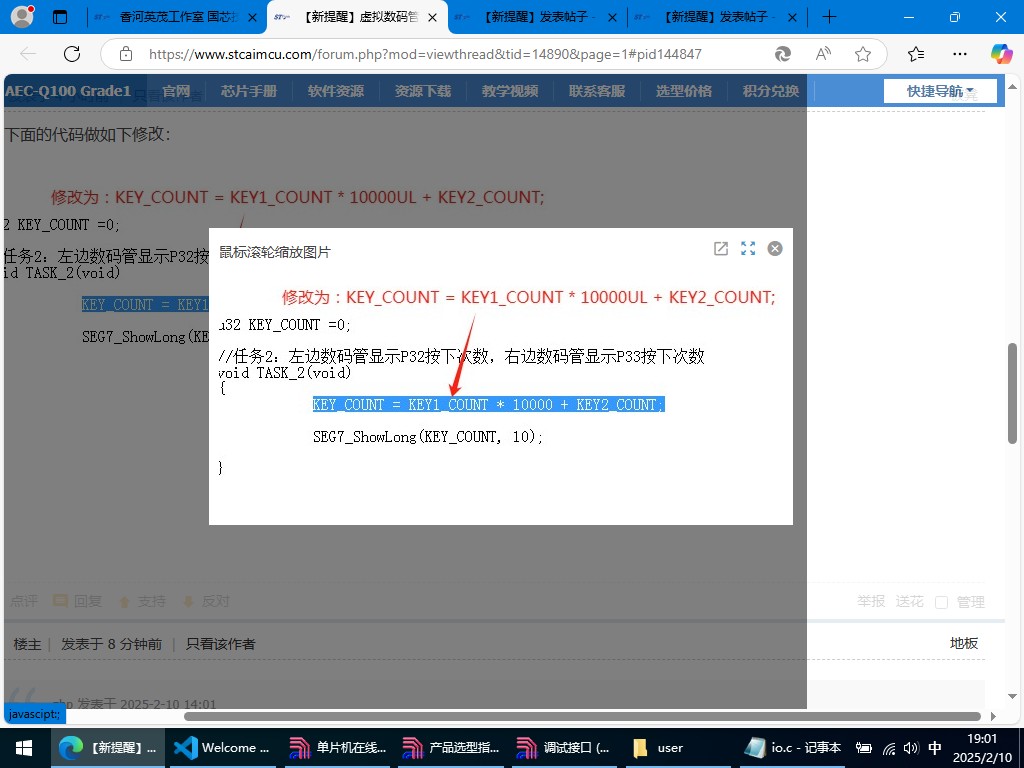
Task: Refresh the browser page
Action: click(72, 54)
